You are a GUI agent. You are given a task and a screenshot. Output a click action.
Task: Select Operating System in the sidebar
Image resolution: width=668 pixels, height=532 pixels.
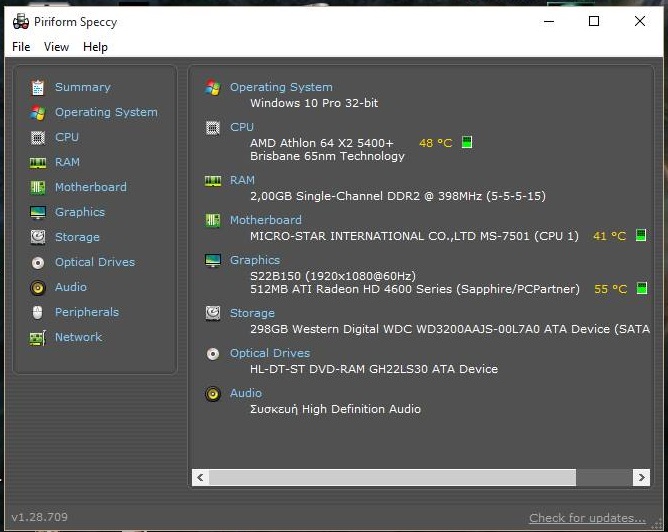pos(106,112)
